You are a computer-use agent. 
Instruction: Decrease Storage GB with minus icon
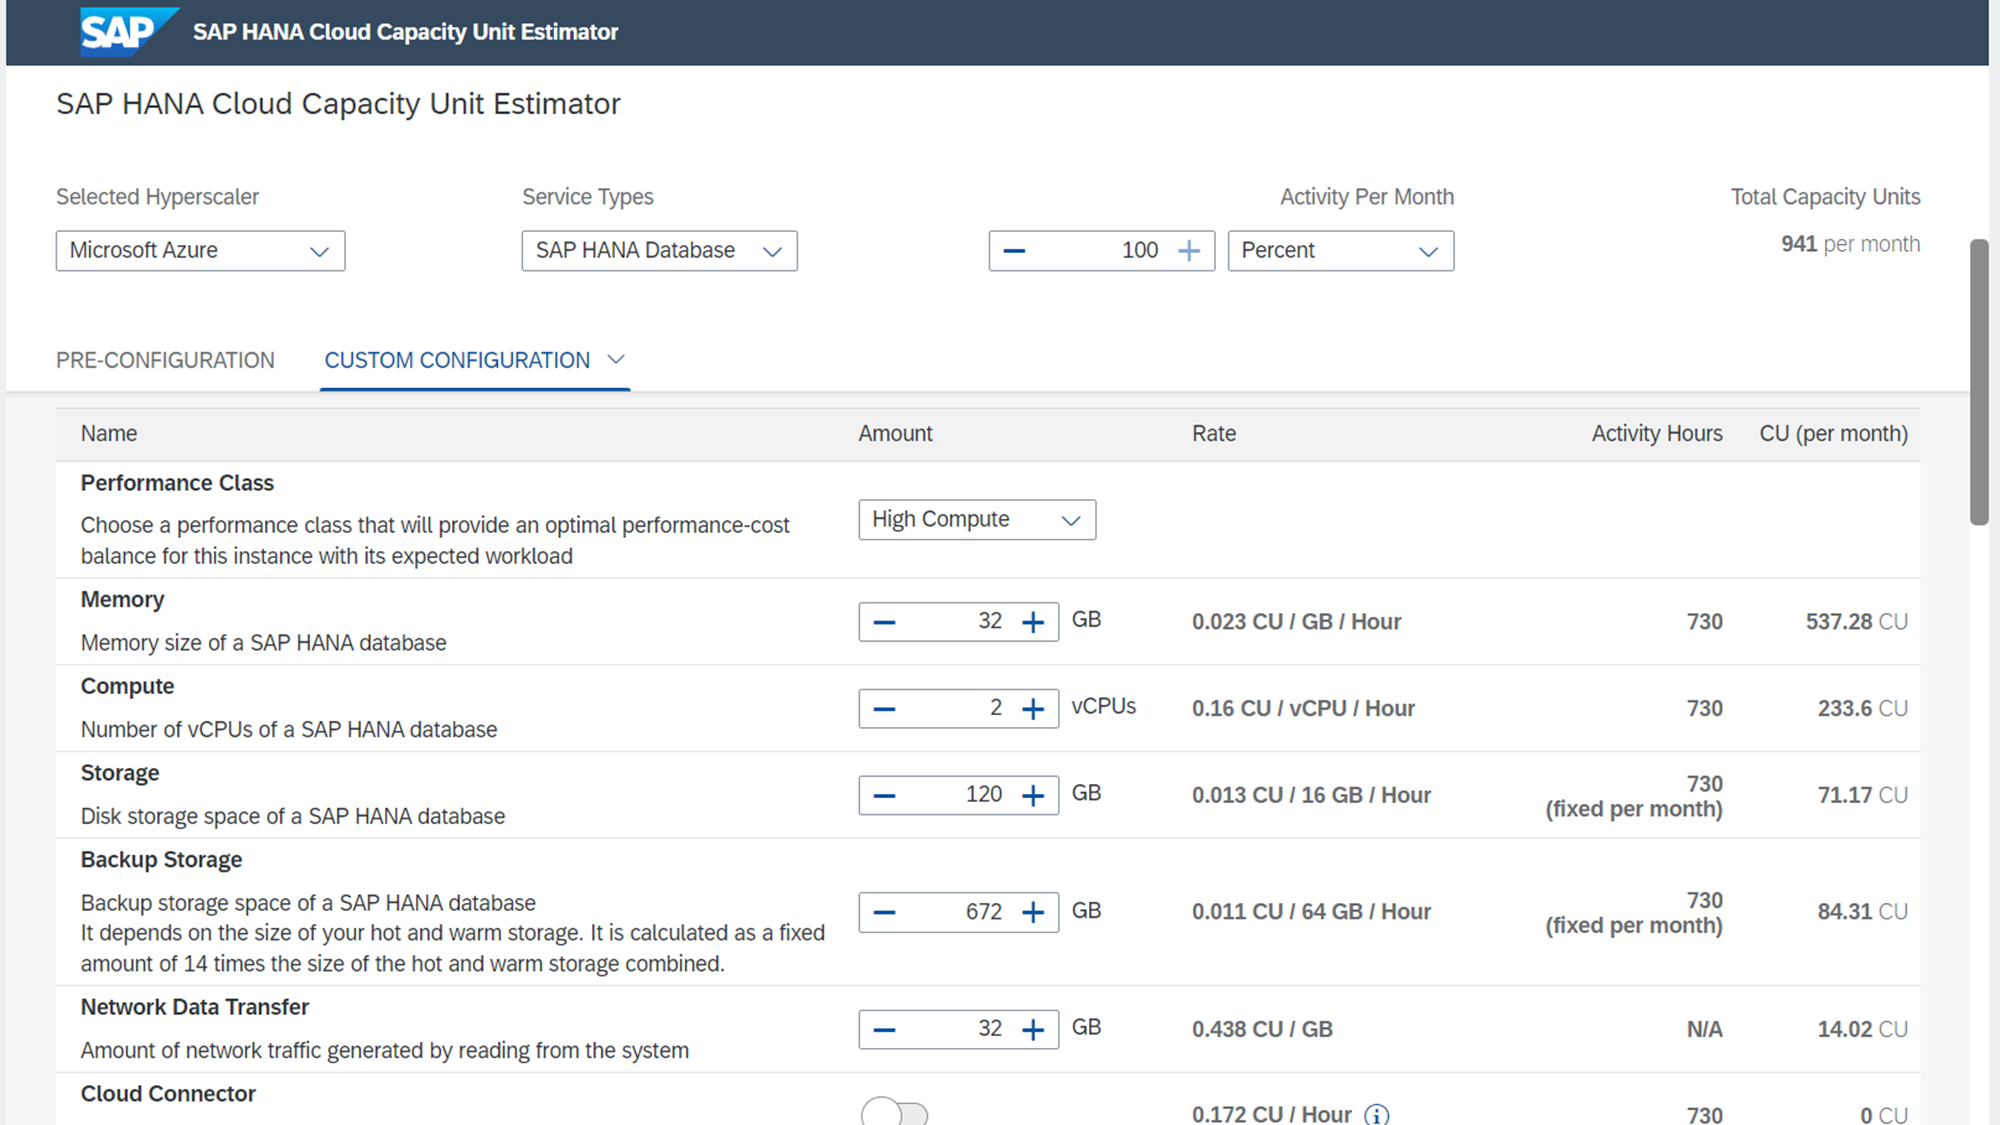coord(884,796)
